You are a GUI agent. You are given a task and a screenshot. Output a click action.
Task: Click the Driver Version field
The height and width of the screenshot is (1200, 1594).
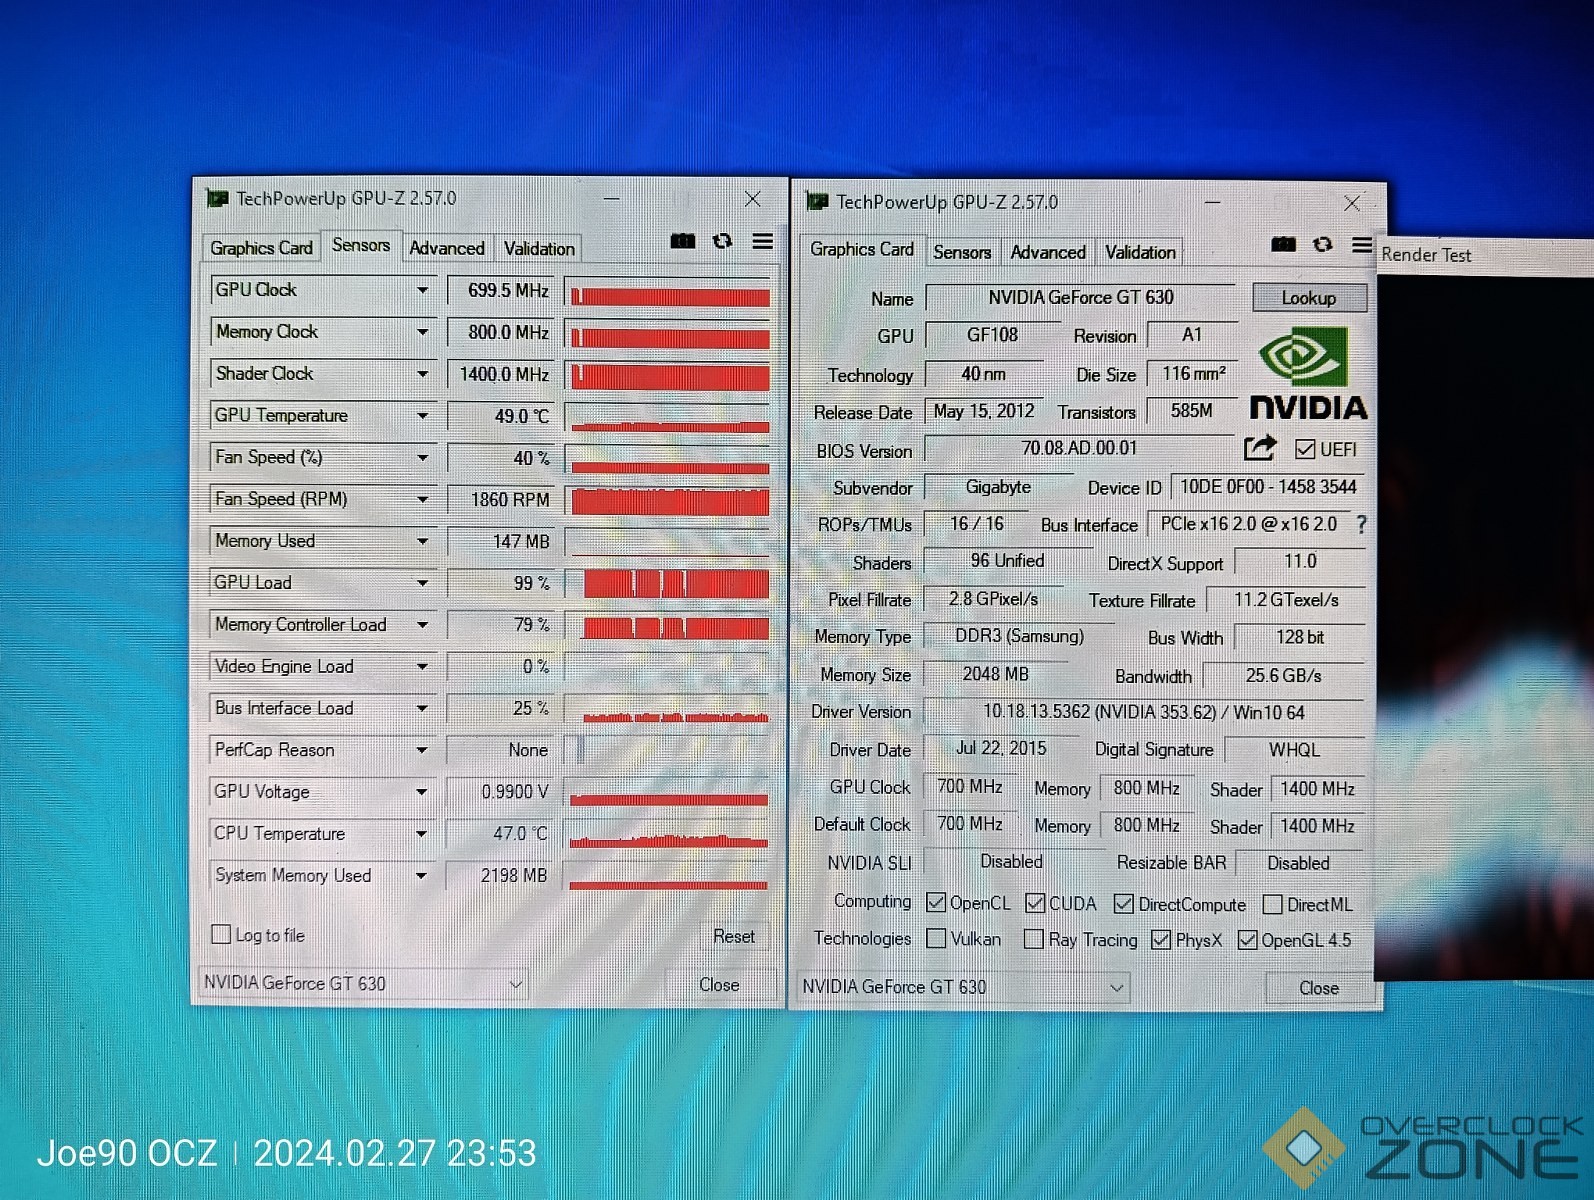(1144, 712)
